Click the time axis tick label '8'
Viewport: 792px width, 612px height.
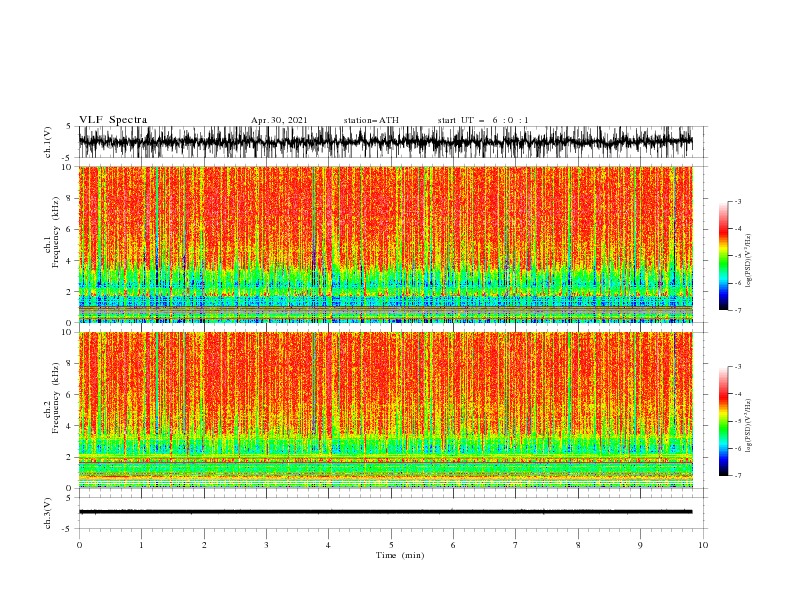578,545
